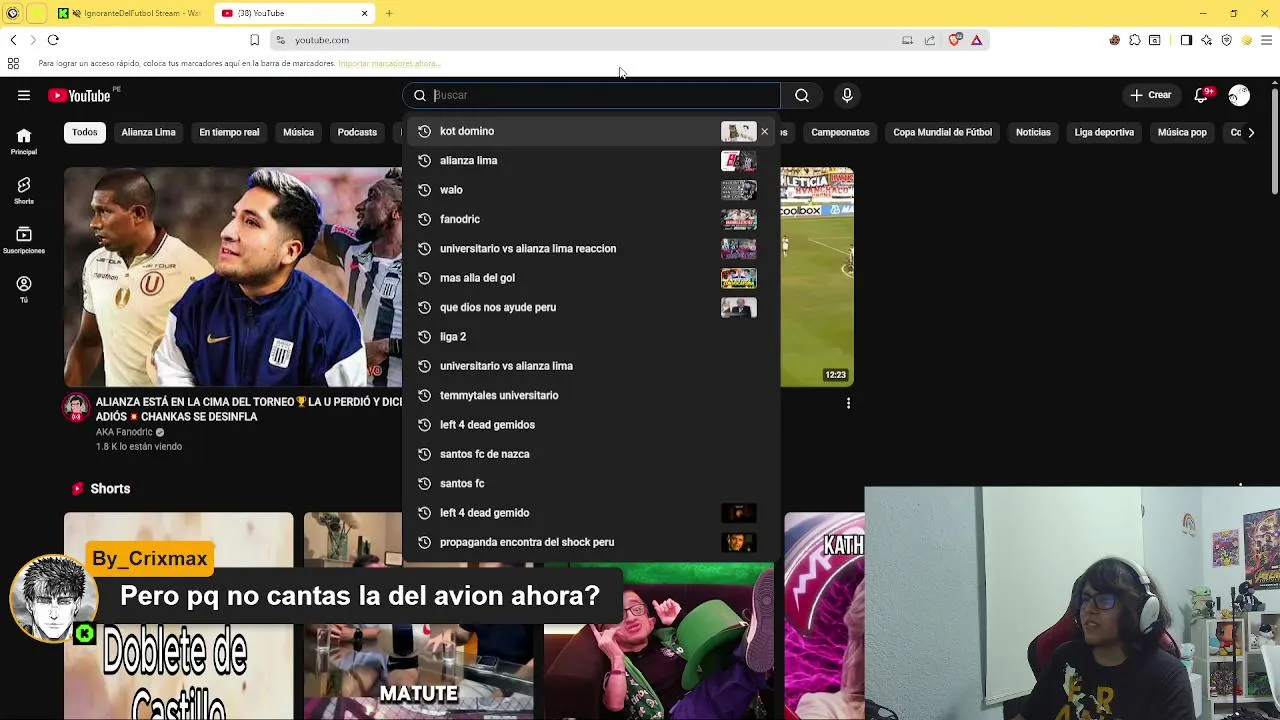The width and height of the screenshot is (1280, 720).
Task: Open the Alianza livestream thumbnail
Action: click(233, 277)
